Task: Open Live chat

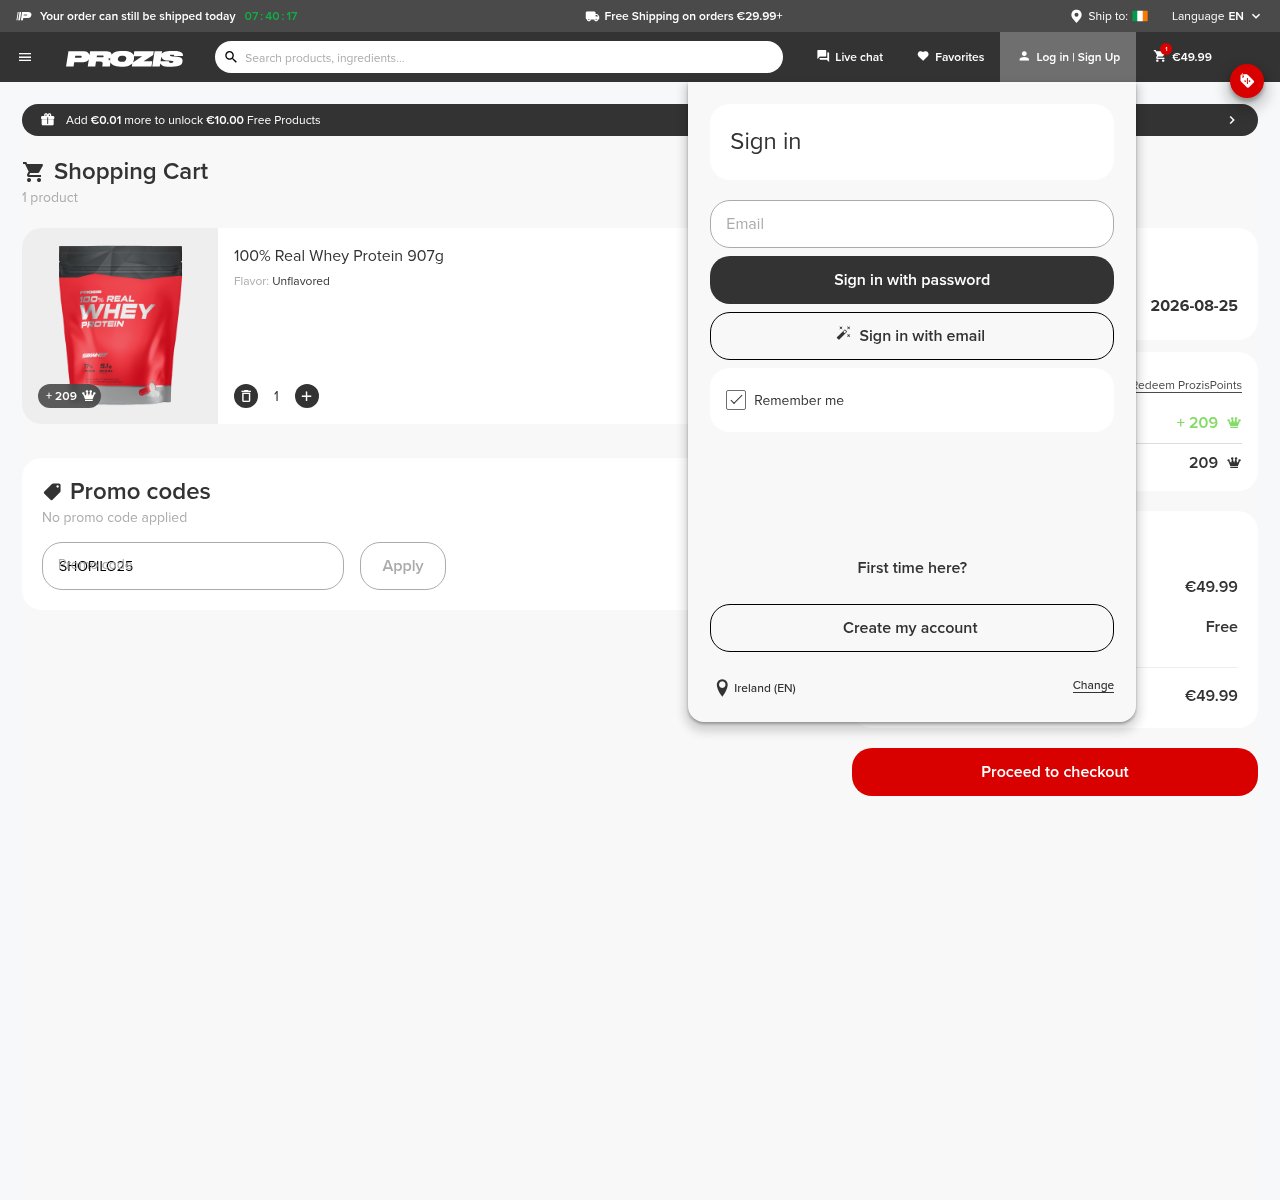Action: pyautogui.click(x=850, y=57)
